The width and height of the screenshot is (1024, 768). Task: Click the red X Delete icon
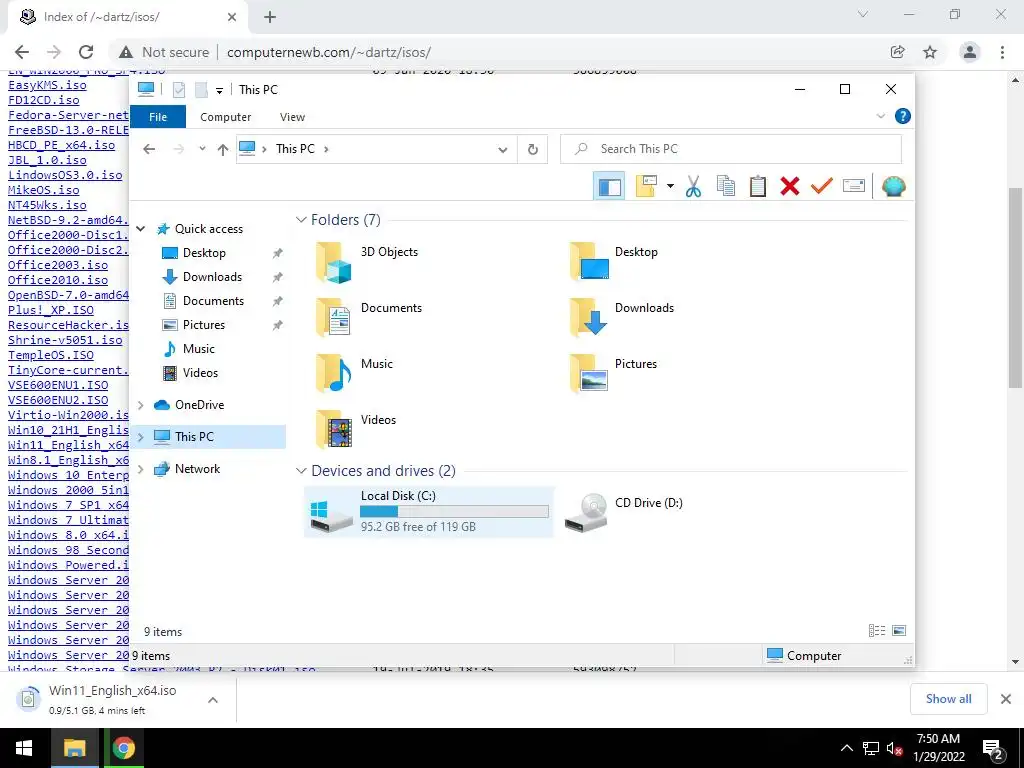[x=790, y=187]
